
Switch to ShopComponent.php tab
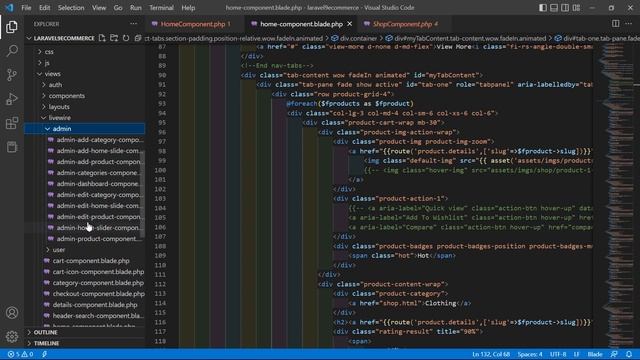405,24
